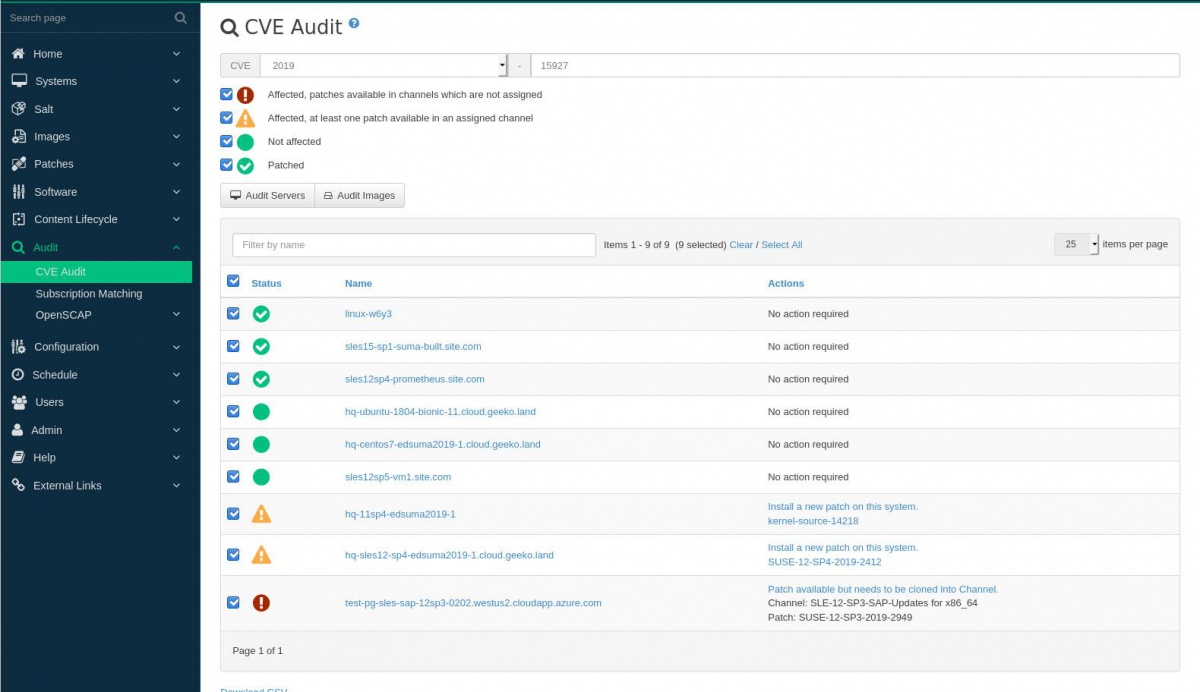Click the search magnifier icon in sidebar
The image size is (1200, 692).
pos(180,18)
